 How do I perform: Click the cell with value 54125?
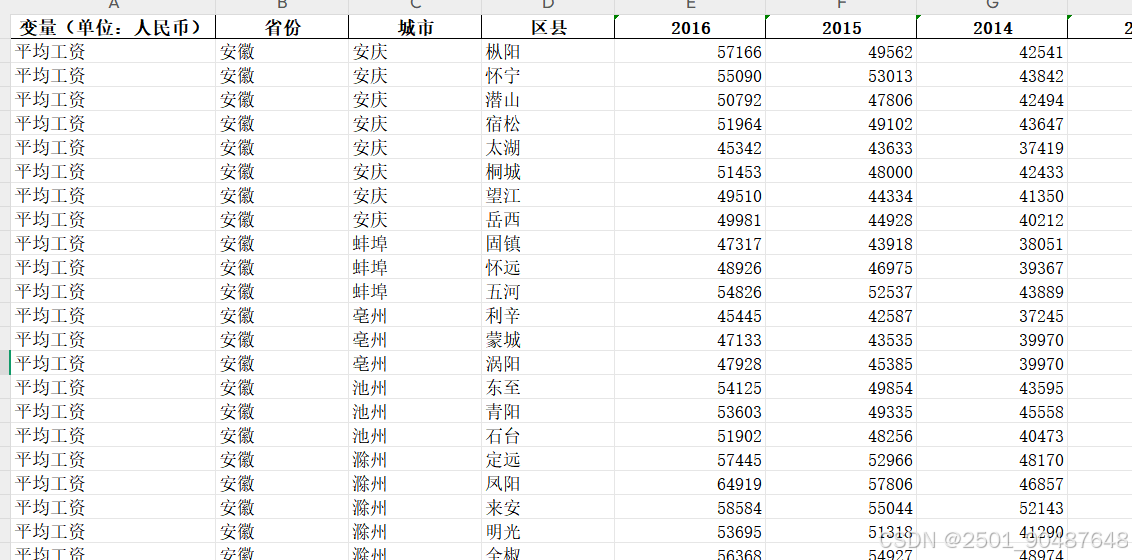tap(690, 387)
